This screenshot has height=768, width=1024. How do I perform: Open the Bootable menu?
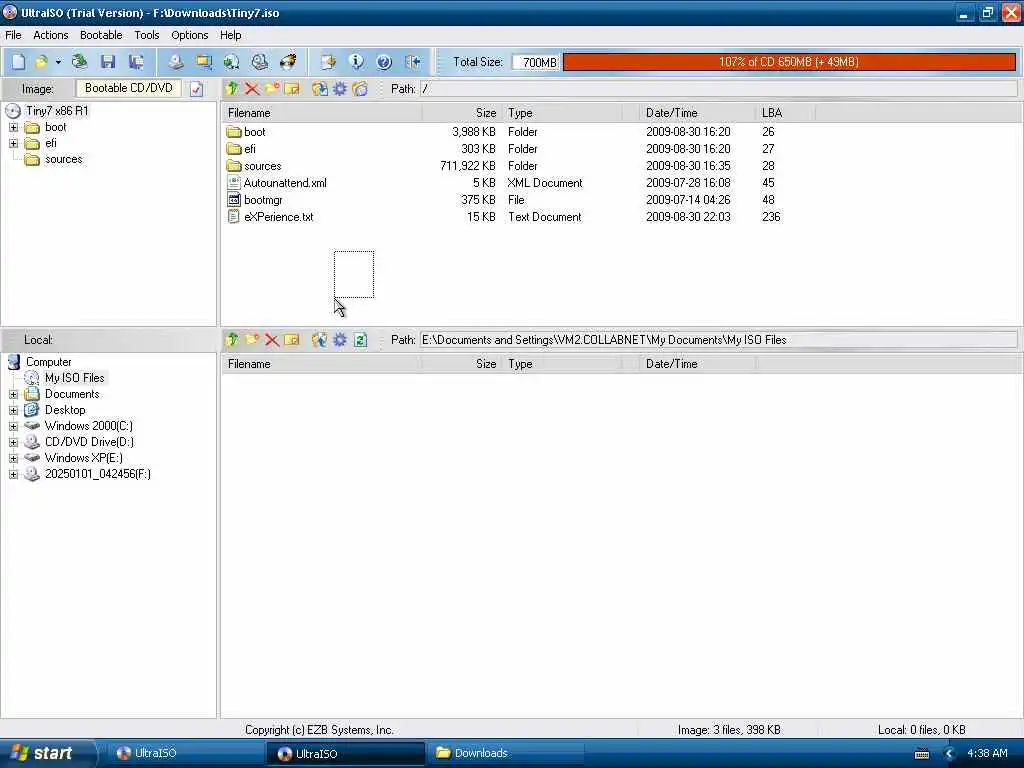[x=101, y=35]
